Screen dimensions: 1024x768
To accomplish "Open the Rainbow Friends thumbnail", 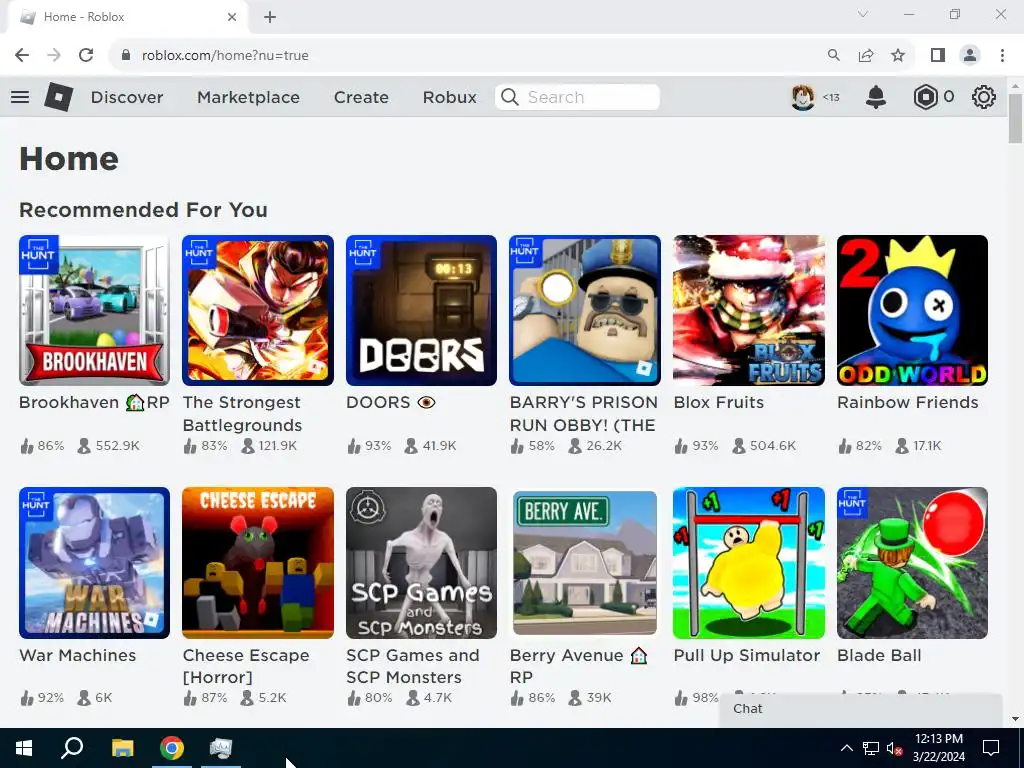I will pos(912,310).
